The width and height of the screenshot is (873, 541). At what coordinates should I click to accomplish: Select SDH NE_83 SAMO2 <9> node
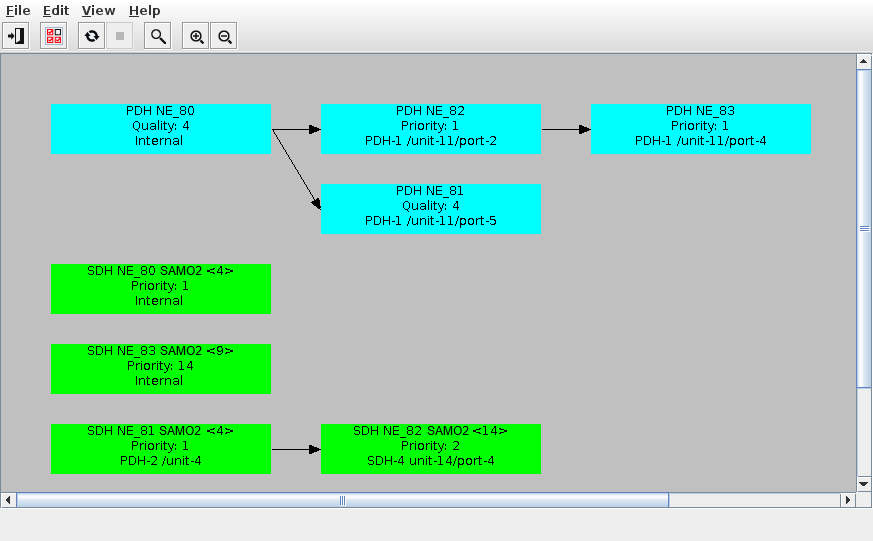click(161, 368)
